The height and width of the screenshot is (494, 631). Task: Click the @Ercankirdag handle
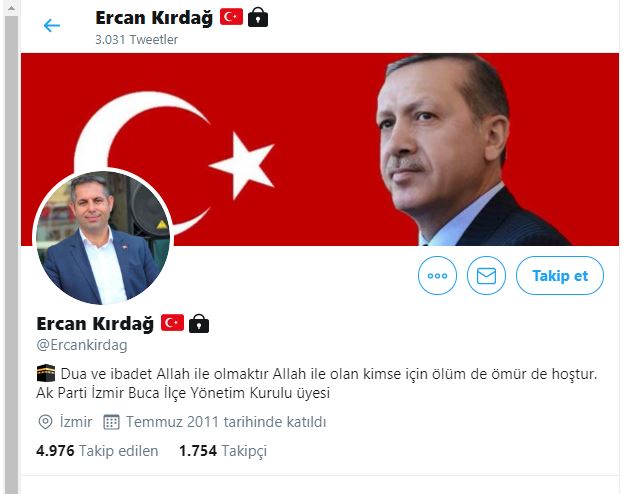click(x=82, y=345)
